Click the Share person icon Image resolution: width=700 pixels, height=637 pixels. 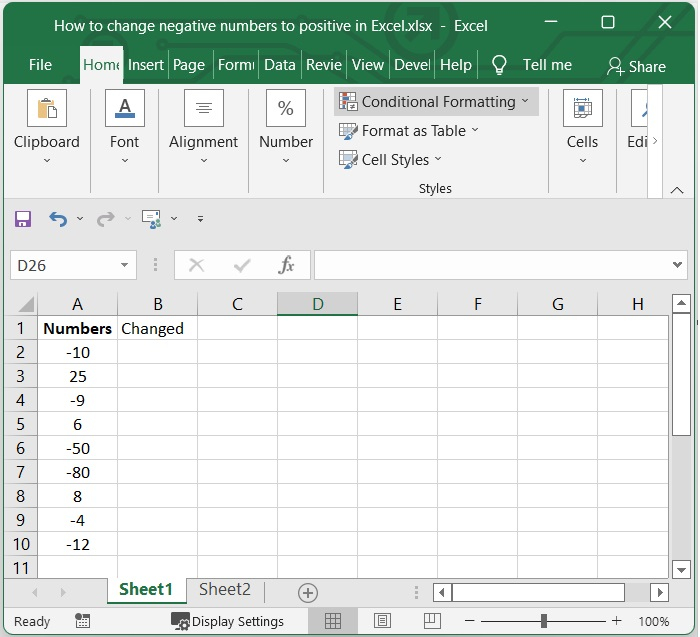point(615,67)
